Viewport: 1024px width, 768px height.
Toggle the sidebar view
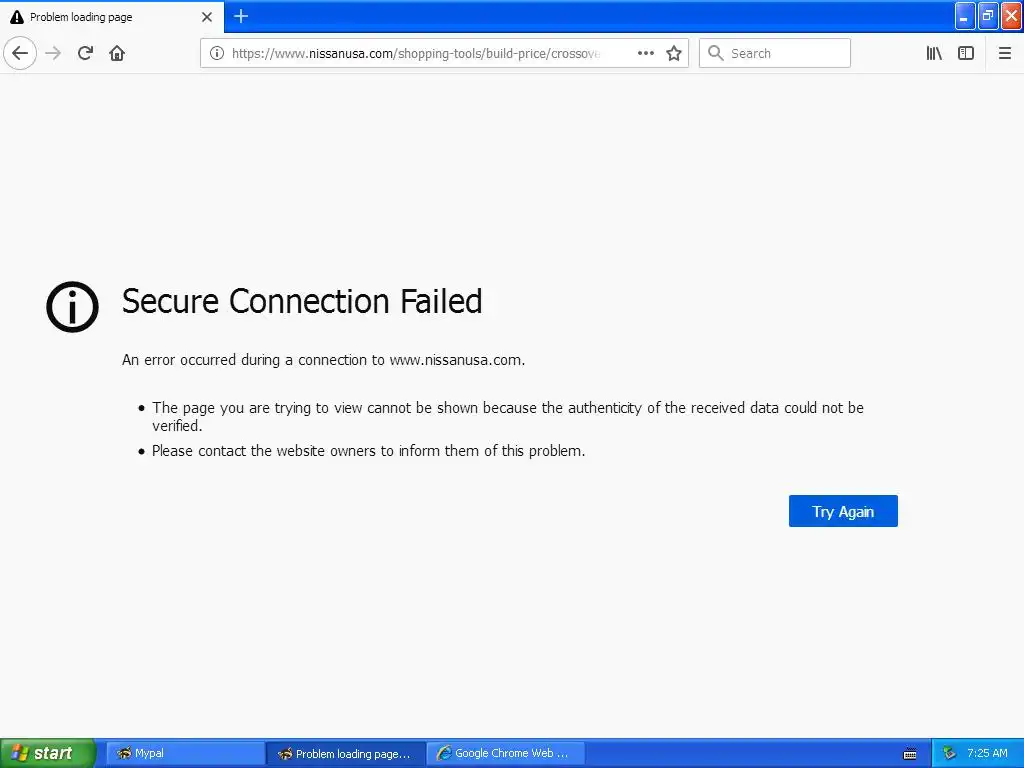coord(966,53)
